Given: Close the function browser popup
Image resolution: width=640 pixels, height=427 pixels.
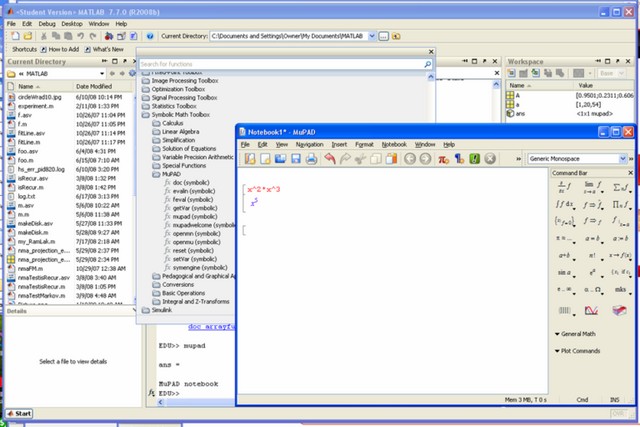Looking at the screenshot, I should click(x=431, y=52).
